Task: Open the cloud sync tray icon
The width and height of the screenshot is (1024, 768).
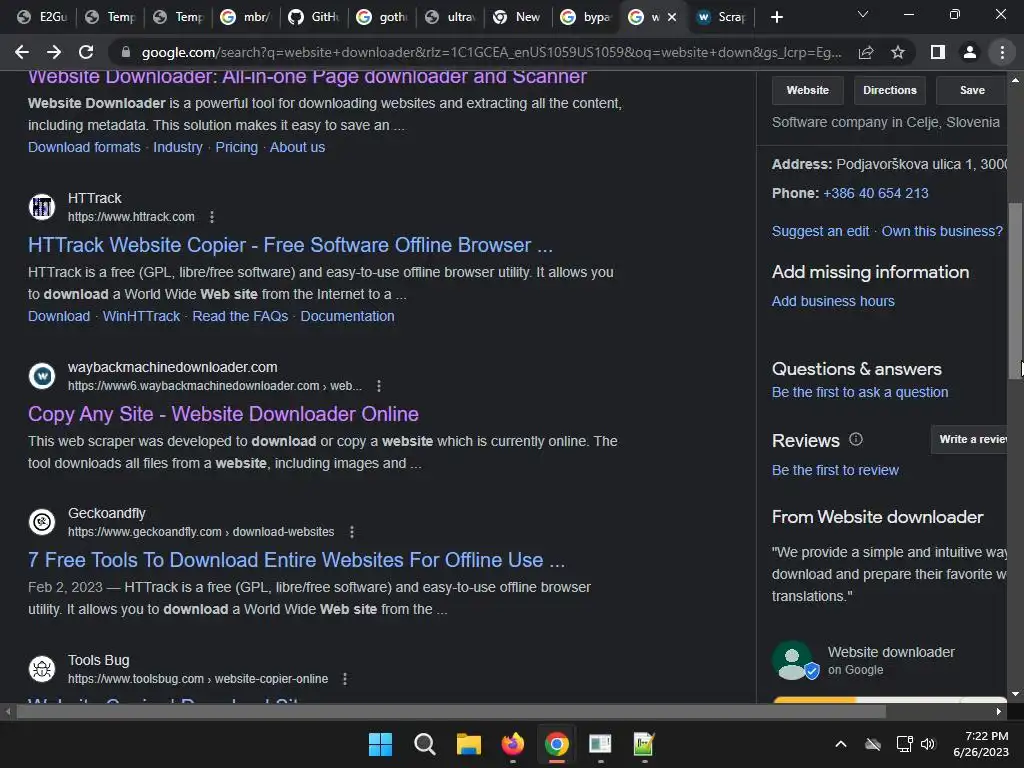Action: 873,744
